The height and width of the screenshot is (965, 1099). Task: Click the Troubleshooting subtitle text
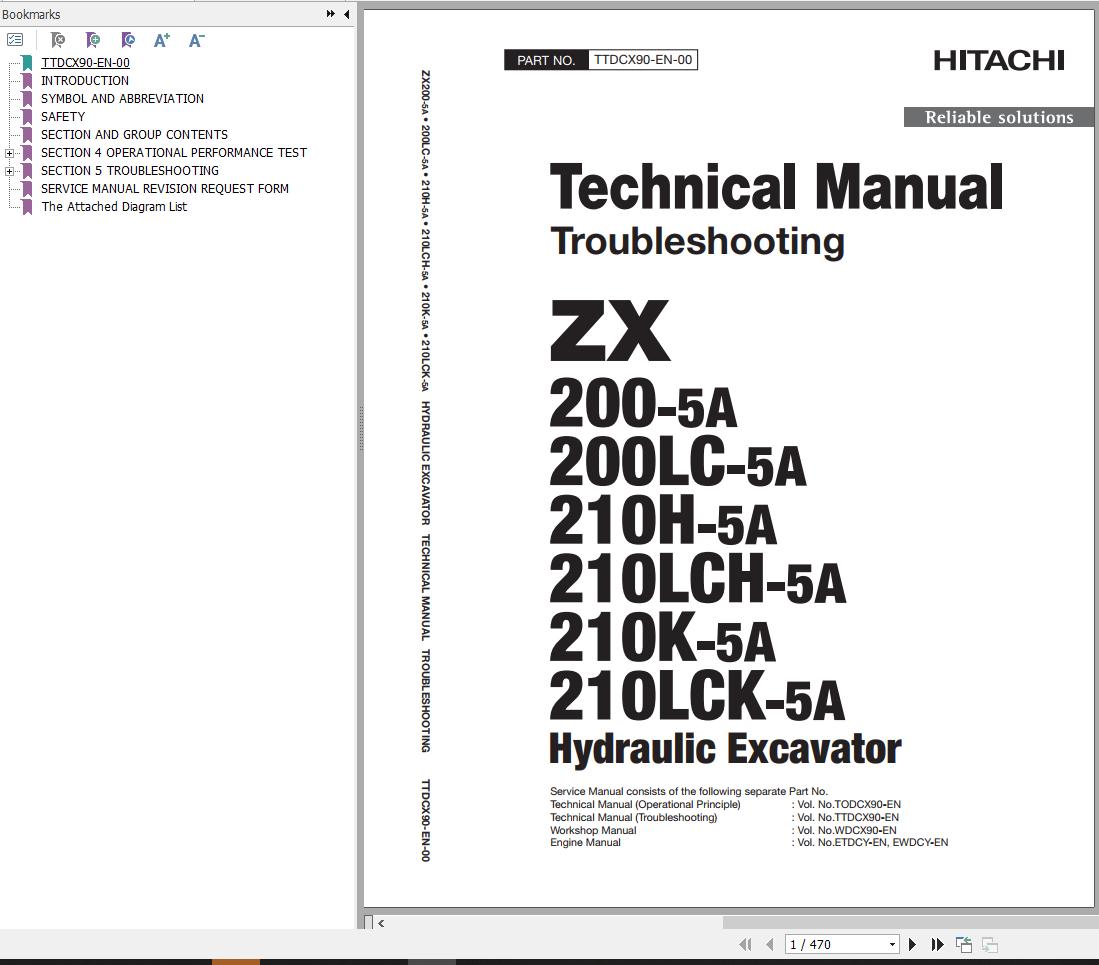point(697,242)
